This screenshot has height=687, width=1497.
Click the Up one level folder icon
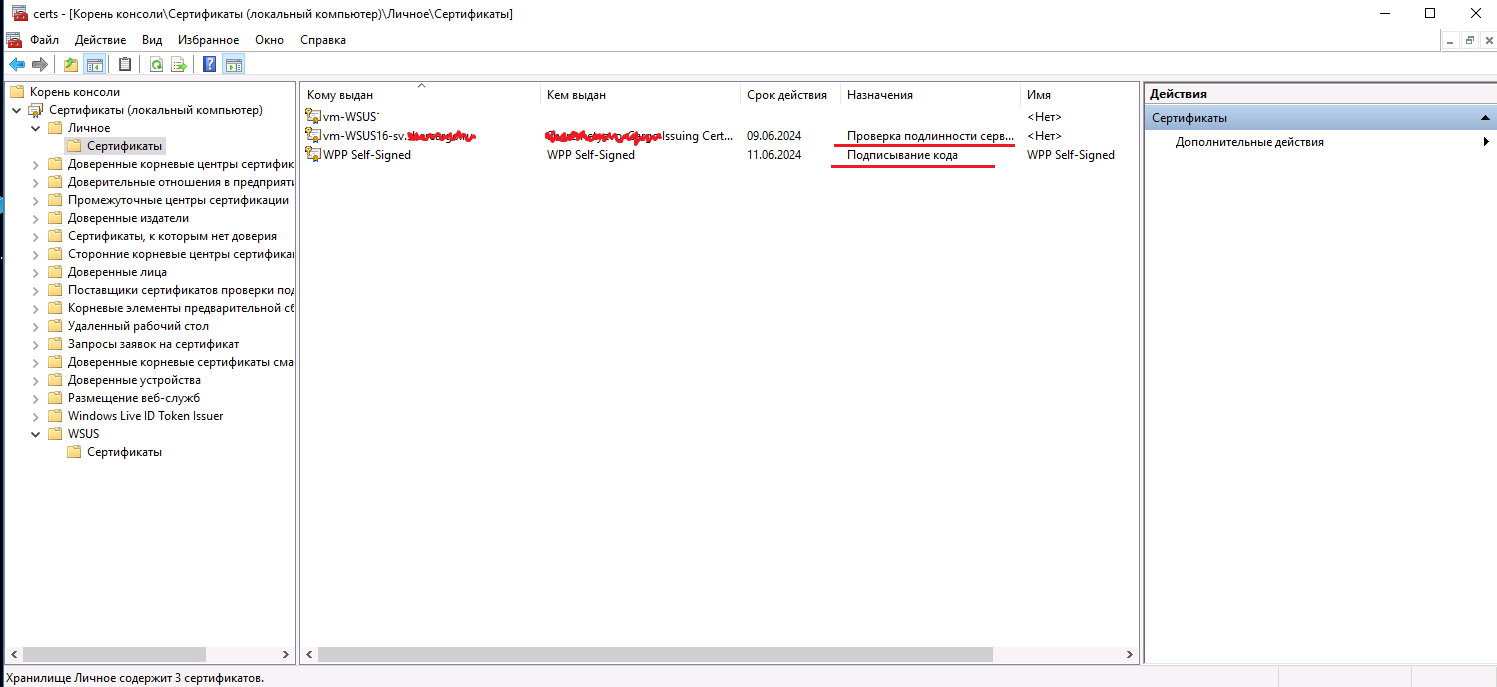pos(70,63)
